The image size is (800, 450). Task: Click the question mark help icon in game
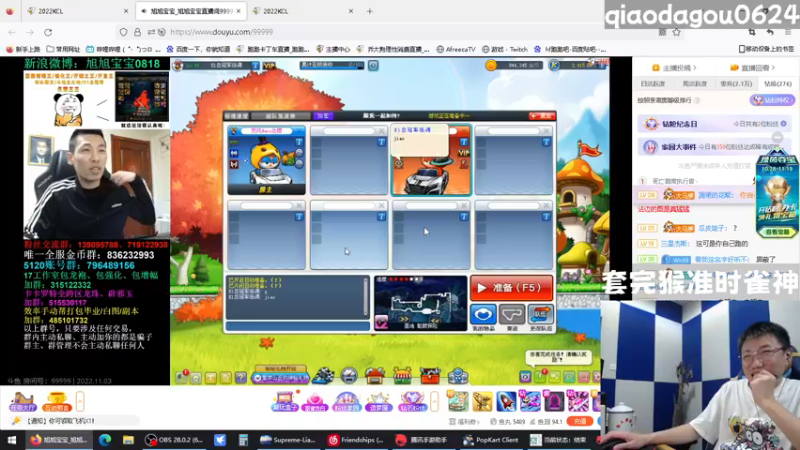point(241,378)
